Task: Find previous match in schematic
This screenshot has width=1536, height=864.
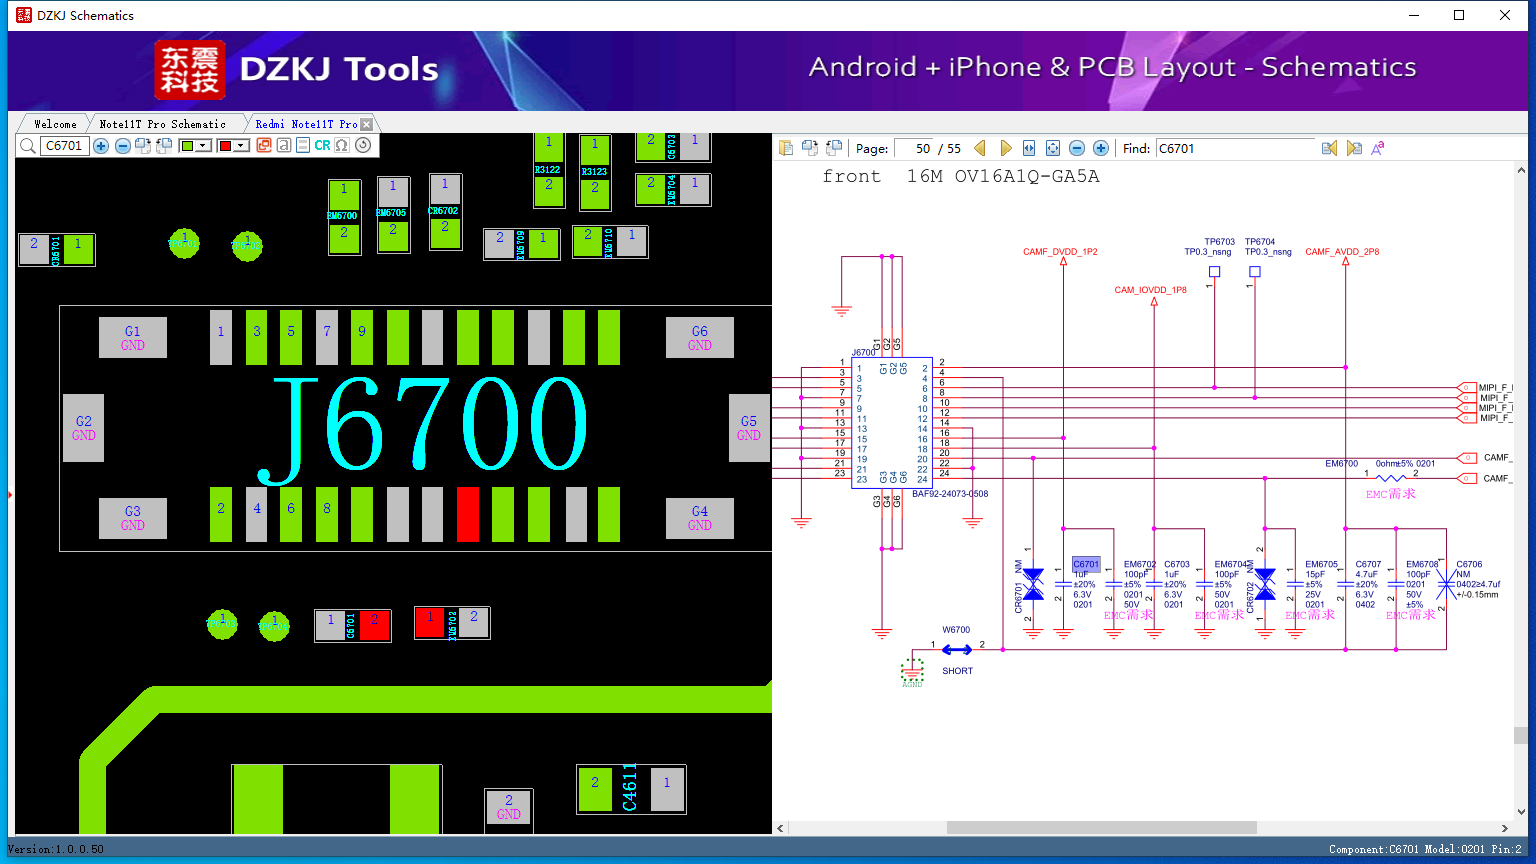Action: [x=1329, y=148]
